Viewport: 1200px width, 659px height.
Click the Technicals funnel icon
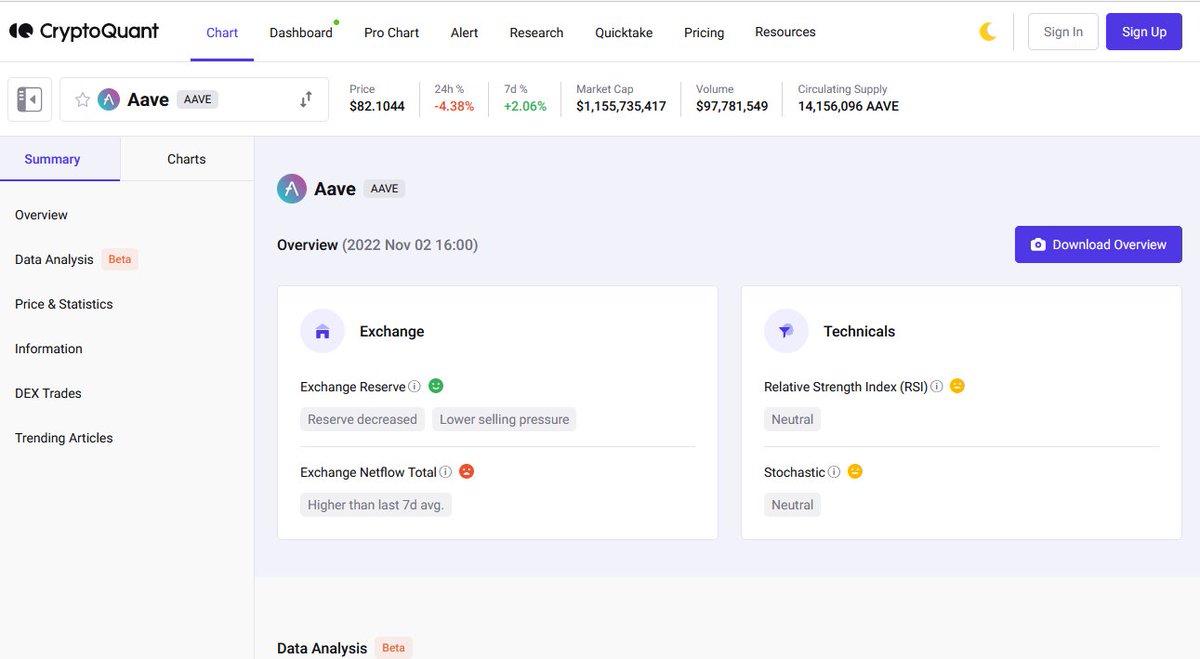786,331
